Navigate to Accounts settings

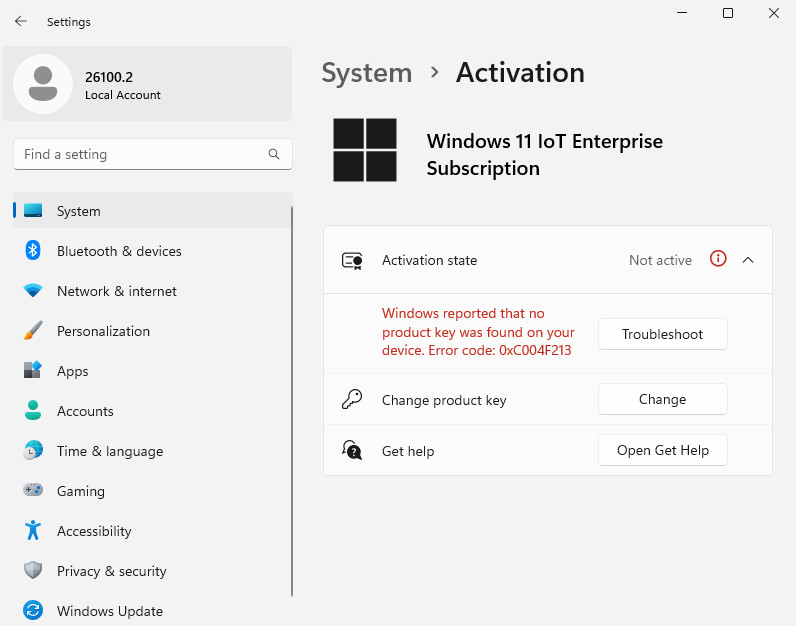152,410
